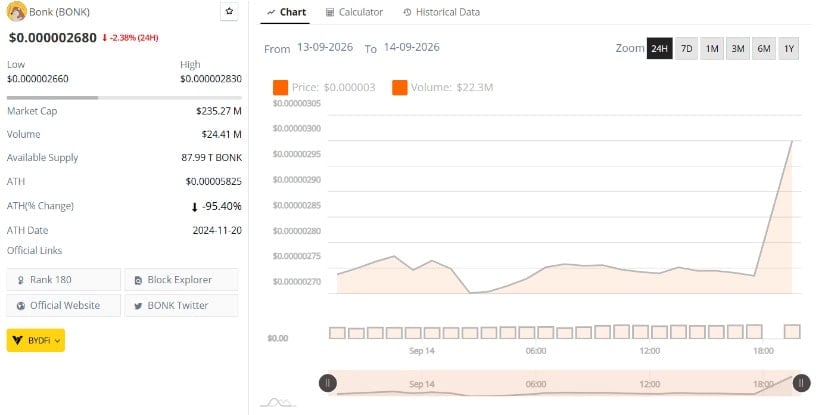Click the Historical Data clock icon
This screenshot has height=415, width=825.
click(407, 12)
